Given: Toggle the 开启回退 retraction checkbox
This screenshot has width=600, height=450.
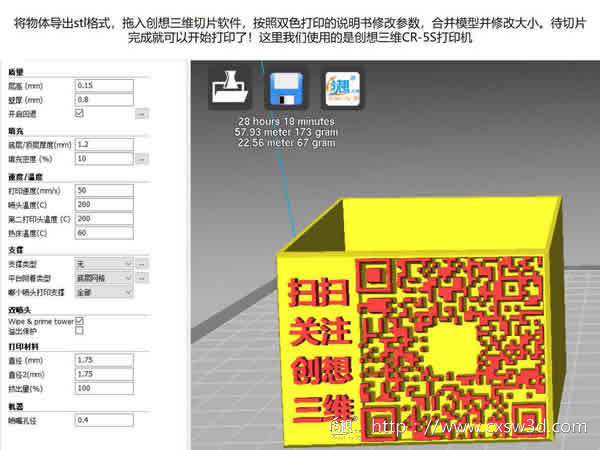Looking at the screenshot, I should (x=79, y=113).
